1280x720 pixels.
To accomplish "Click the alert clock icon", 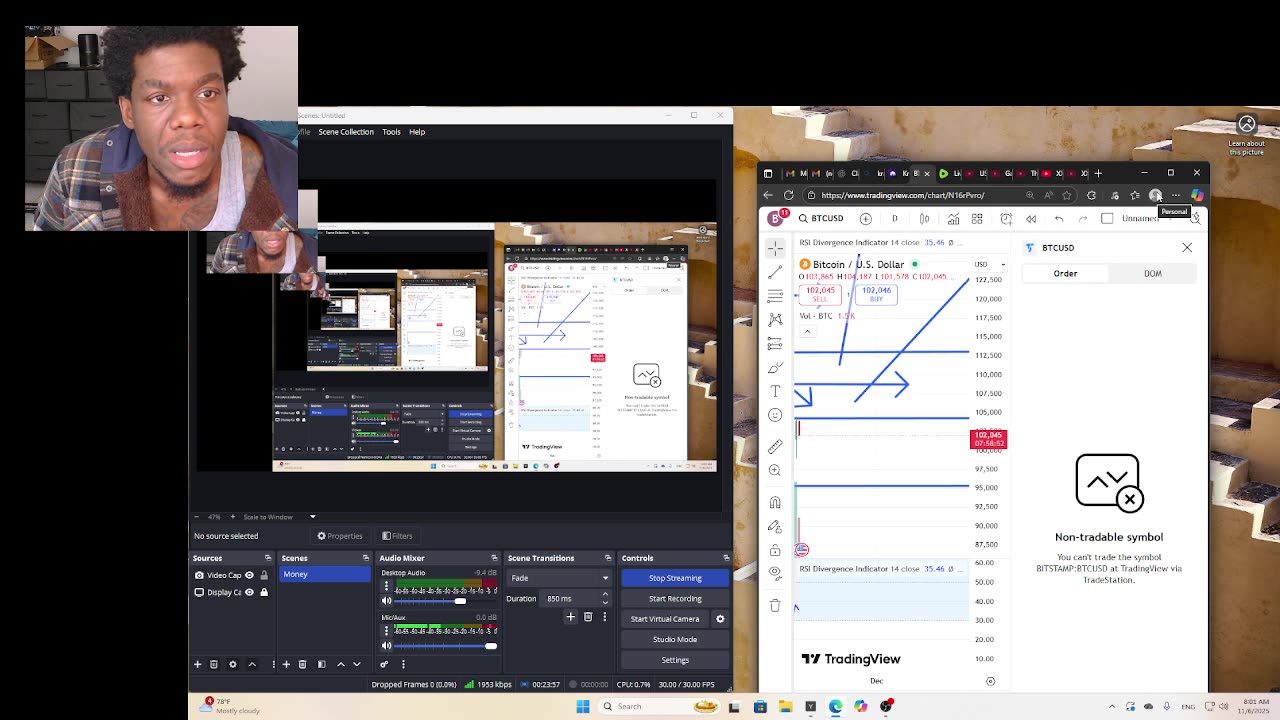I will (1006, 218).
